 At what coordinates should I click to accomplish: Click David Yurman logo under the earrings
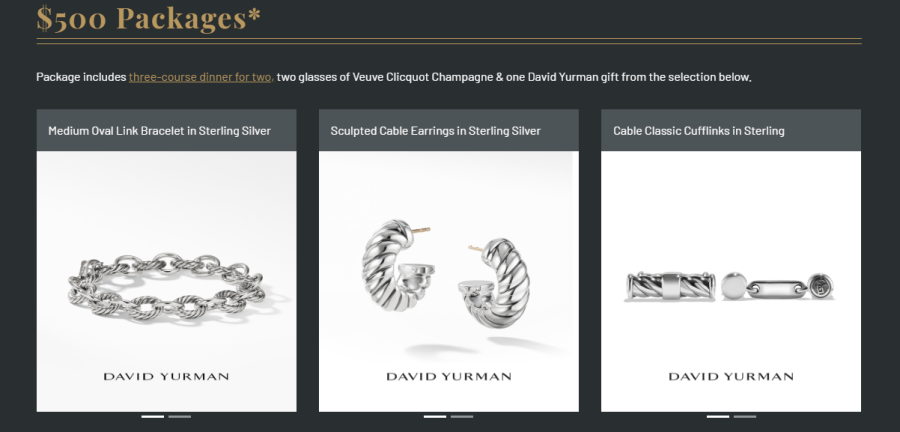point(449,377)
